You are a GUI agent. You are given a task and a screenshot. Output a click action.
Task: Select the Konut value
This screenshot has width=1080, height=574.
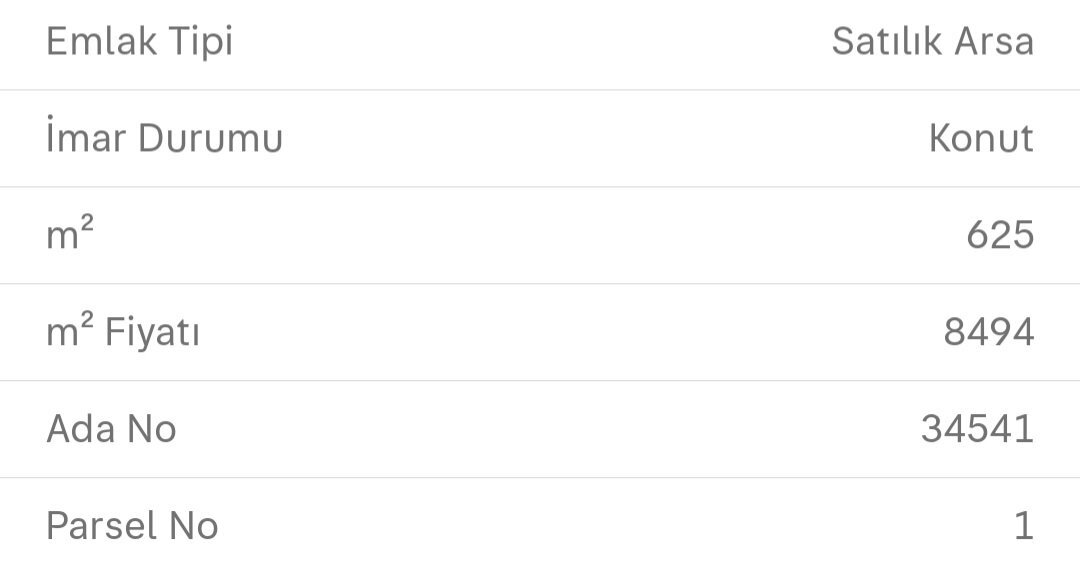(980, 139)
